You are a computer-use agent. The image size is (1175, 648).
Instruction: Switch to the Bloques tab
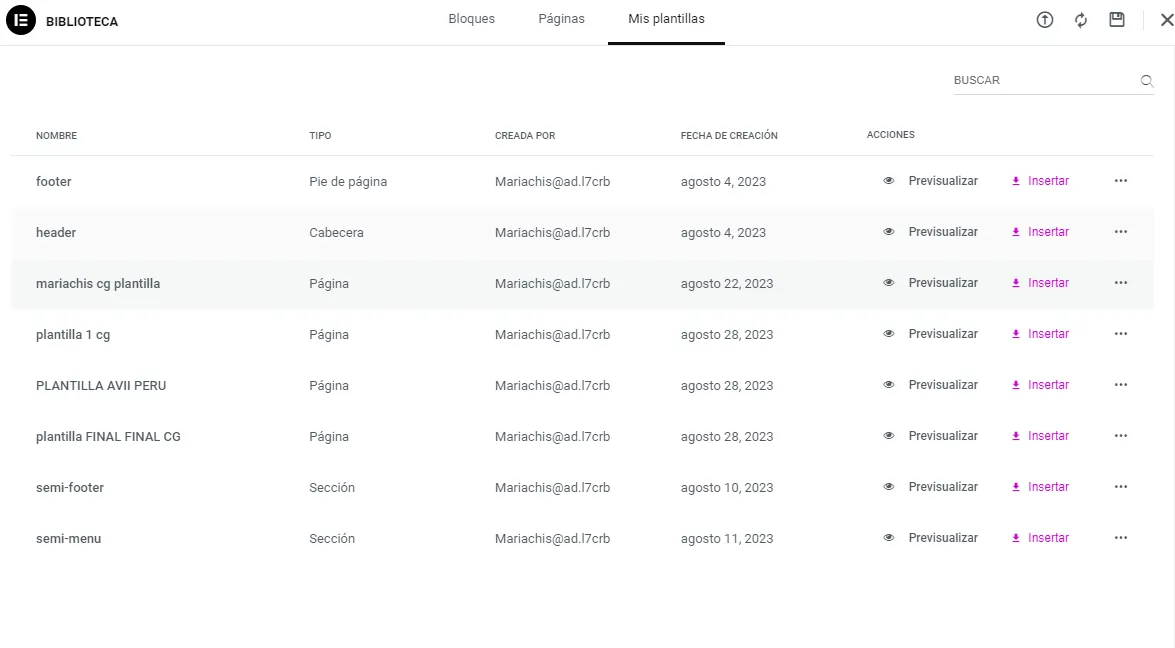(x=471, y=19)
